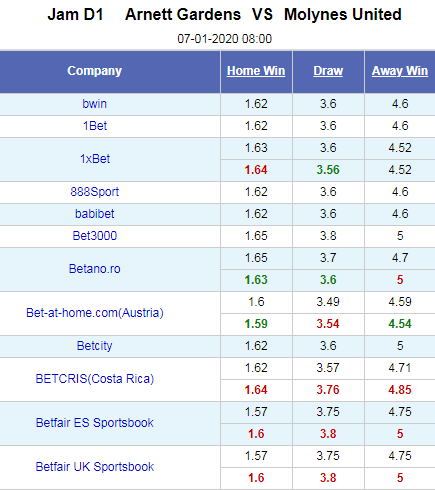The width and height of the screenshot is (435, 490).
Task: Open the Betcity company link
Action: [x=95, y=346]
